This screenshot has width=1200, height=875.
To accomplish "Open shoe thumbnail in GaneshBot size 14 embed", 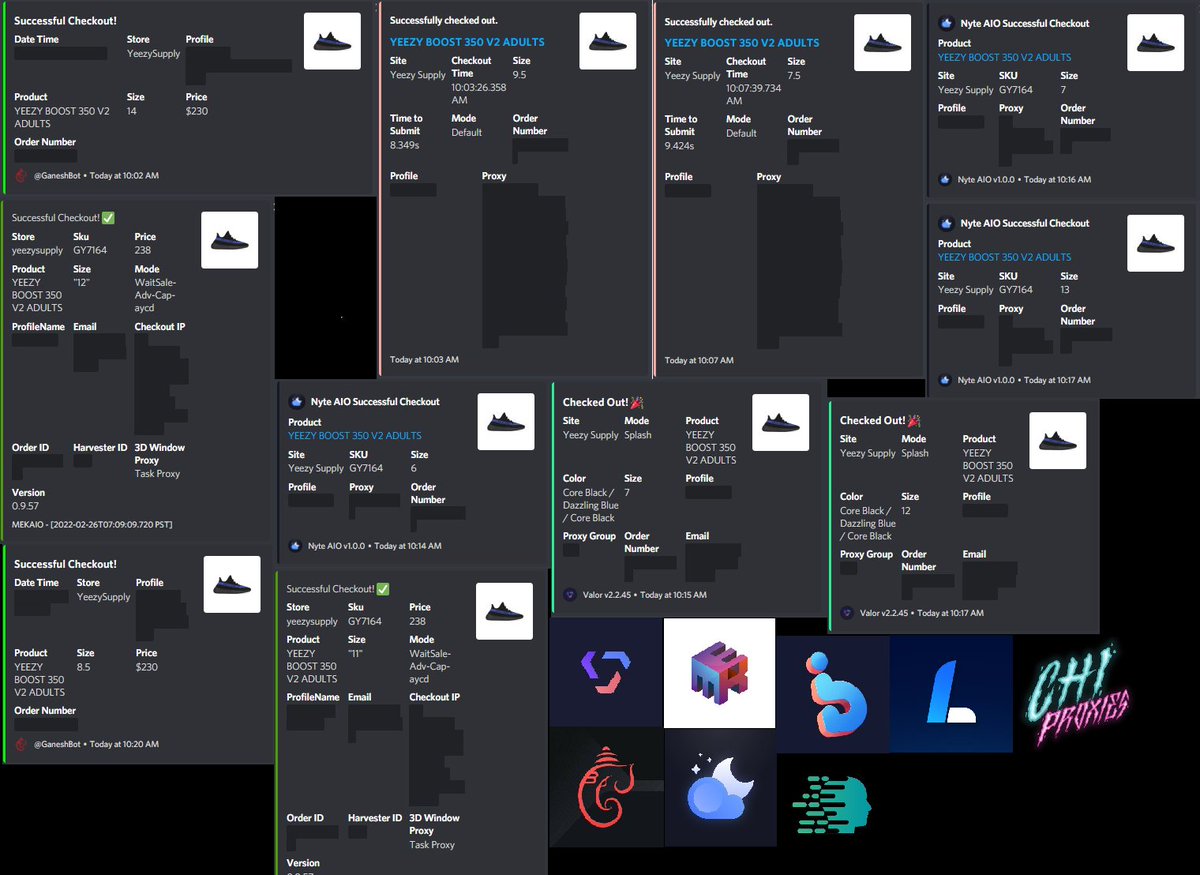I will (x=332, y=41).
